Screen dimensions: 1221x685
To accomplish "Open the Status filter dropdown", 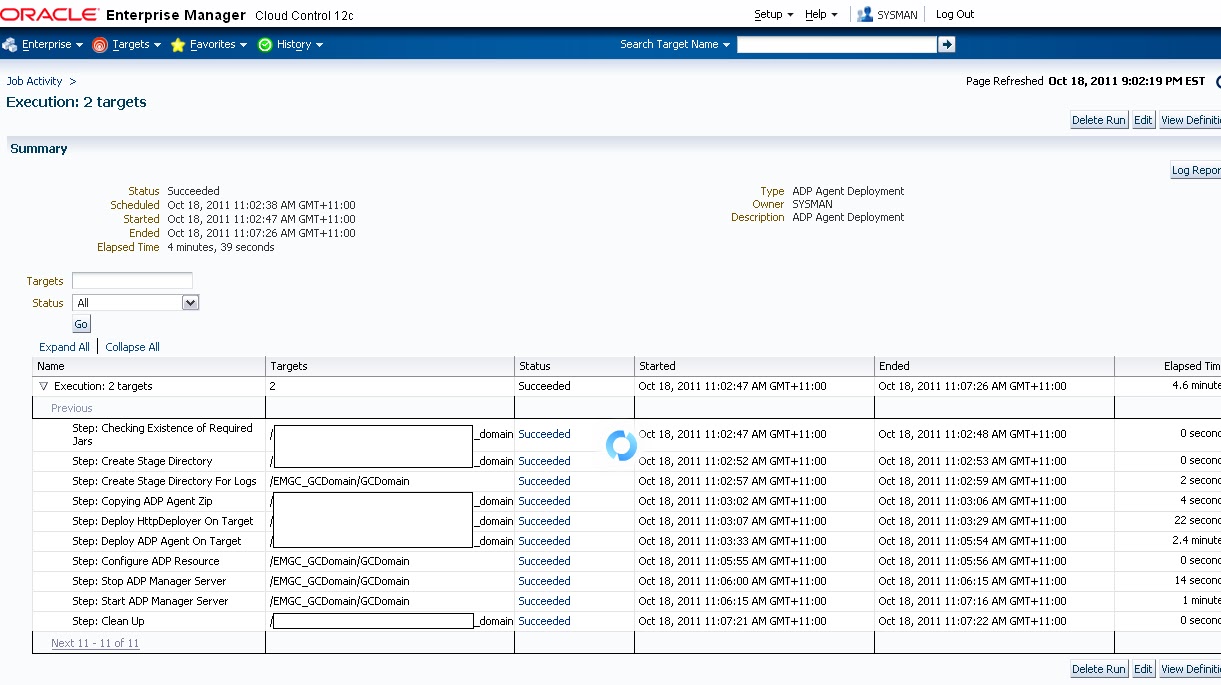I will point(190,302).
